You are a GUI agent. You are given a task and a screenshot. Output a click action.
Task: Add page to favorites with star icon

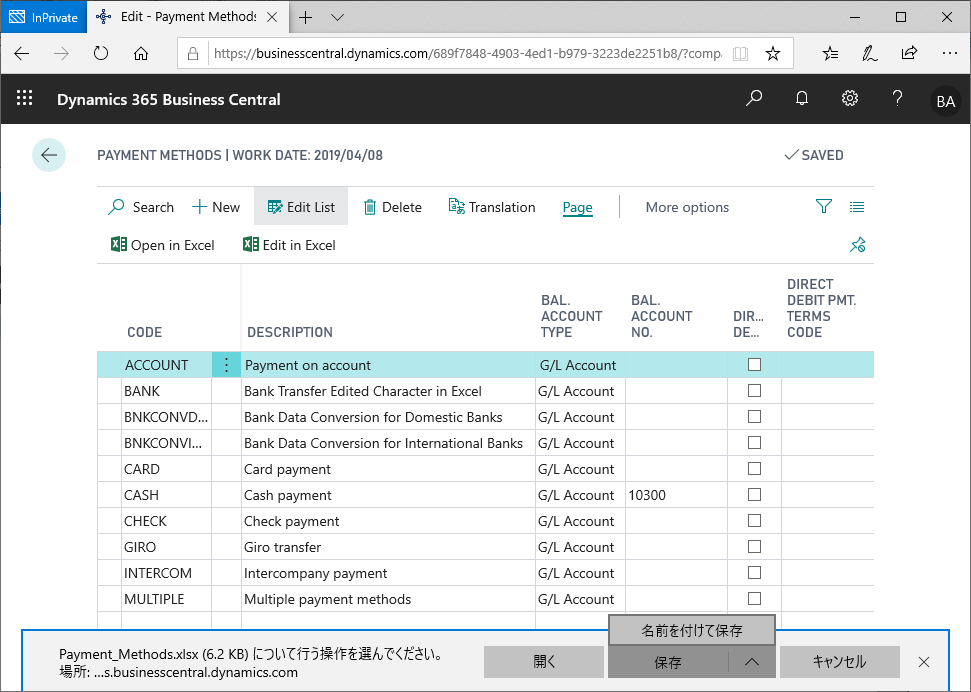click(x=773, y=53)
